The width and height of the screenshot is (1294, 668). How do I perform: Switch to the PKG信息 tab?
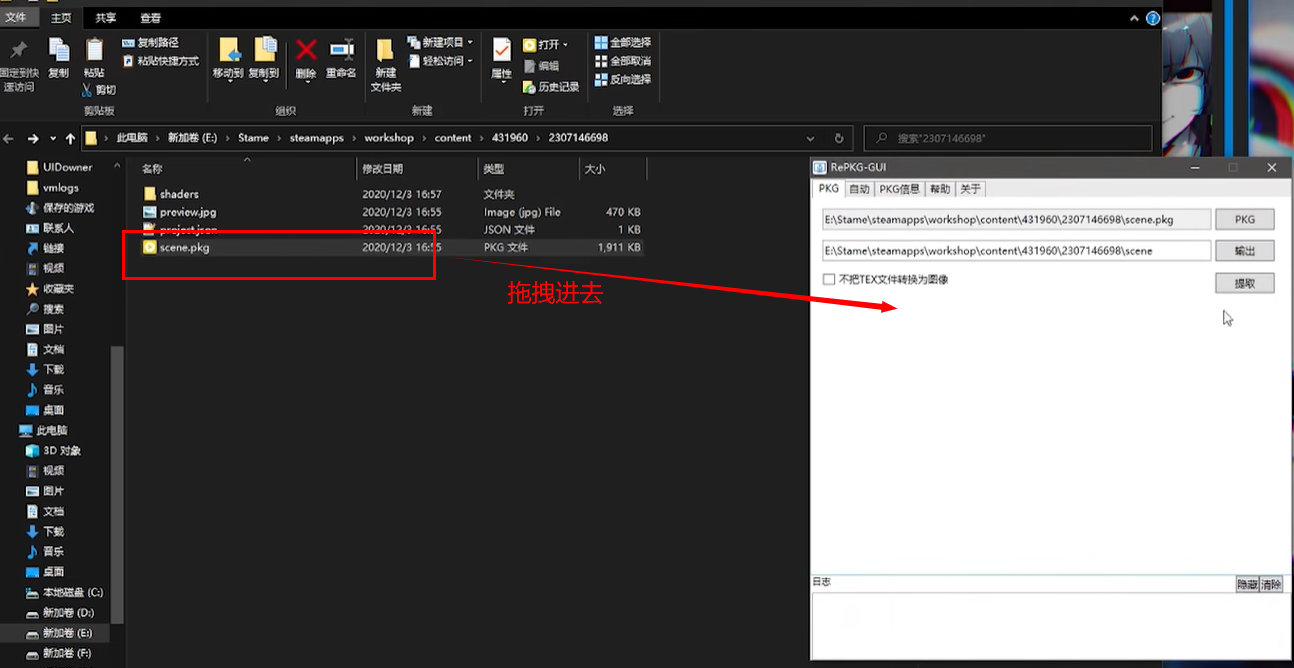[899, 189]
